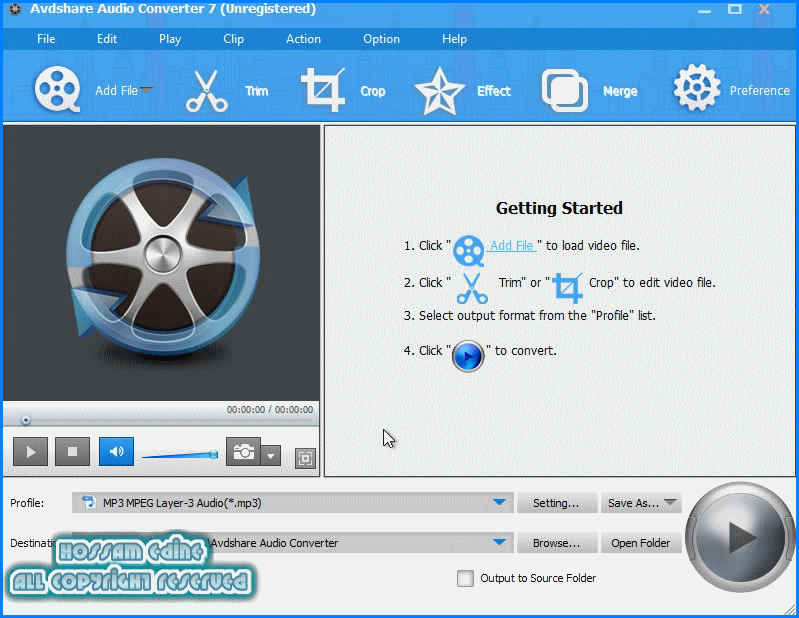The width and height of the screenshot is (799, 618).
Task: Open the Clip menu
Action: [233, 39]
